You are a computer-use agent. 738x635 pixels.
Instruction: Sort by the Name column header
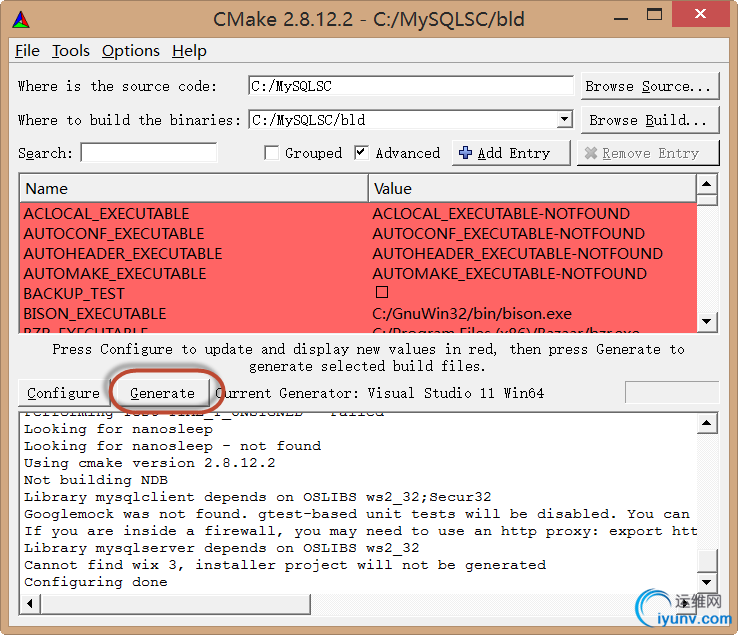[193, 189]
